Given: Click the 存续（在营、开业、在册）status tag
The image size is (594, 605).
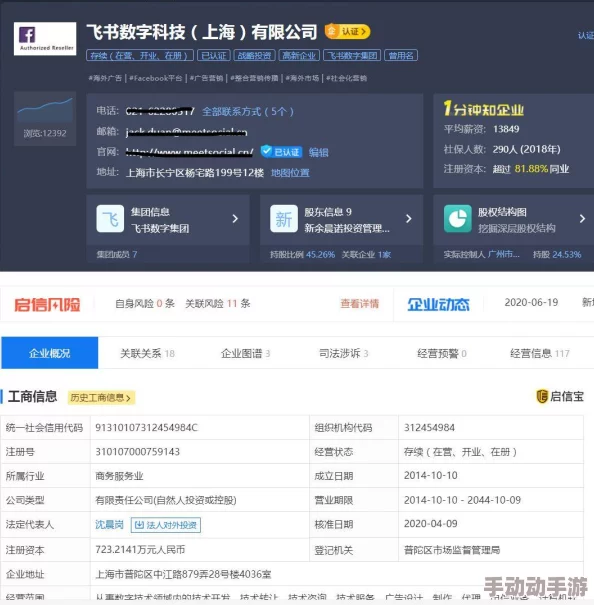Looking at the screenshot, I should (140, 56).
